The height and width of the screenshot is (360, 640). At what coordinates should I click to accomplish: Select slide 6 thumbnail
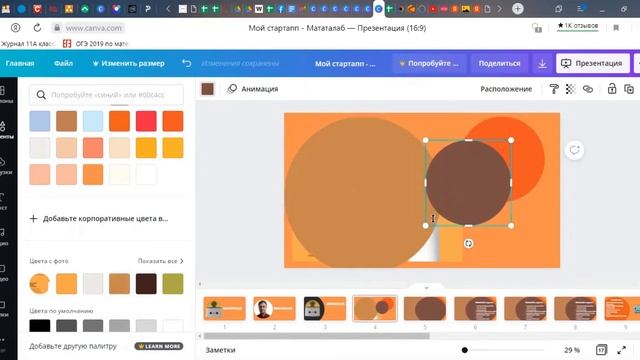(475, 309)
